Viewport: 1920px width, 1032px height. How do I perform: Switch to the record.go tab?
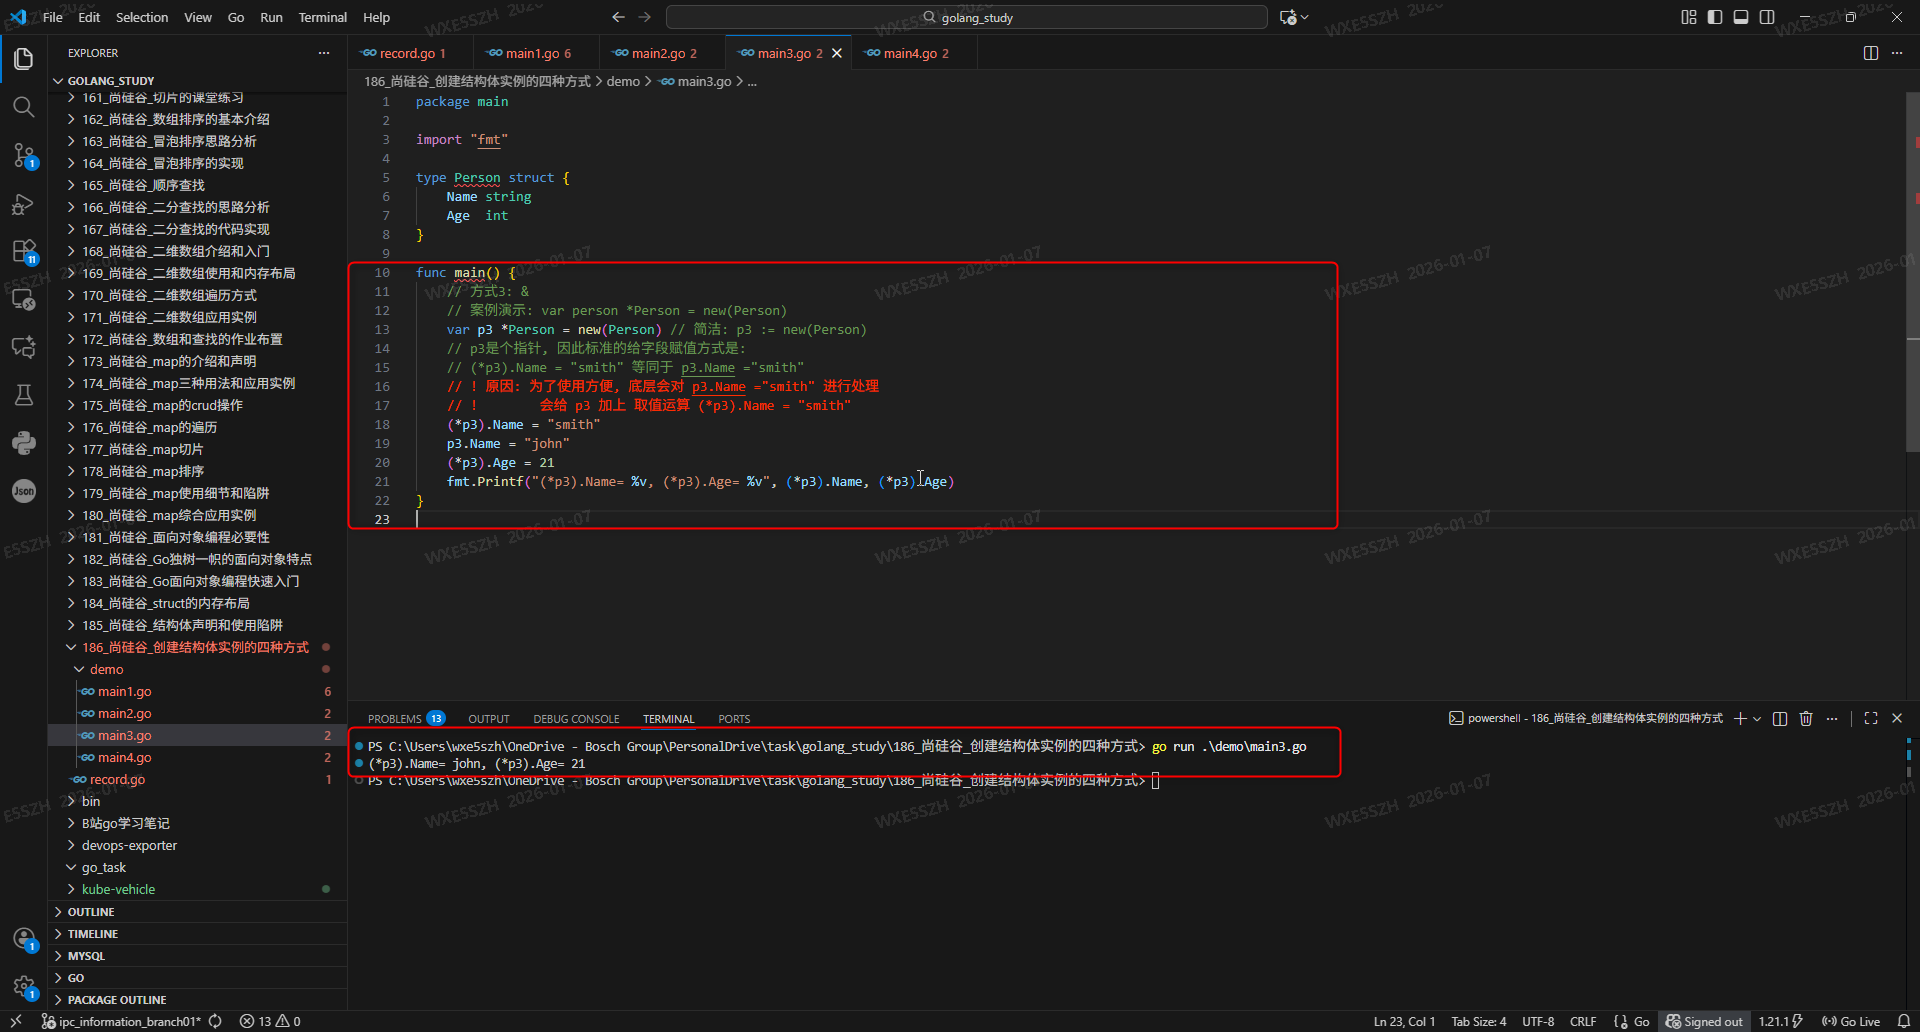411,53
